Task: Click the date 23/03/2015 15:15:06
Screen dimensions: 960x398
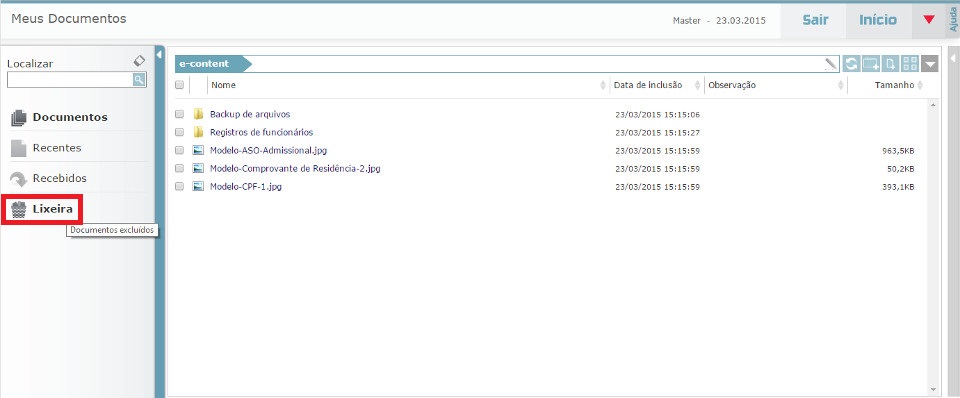Action: [x=658, y=115]
